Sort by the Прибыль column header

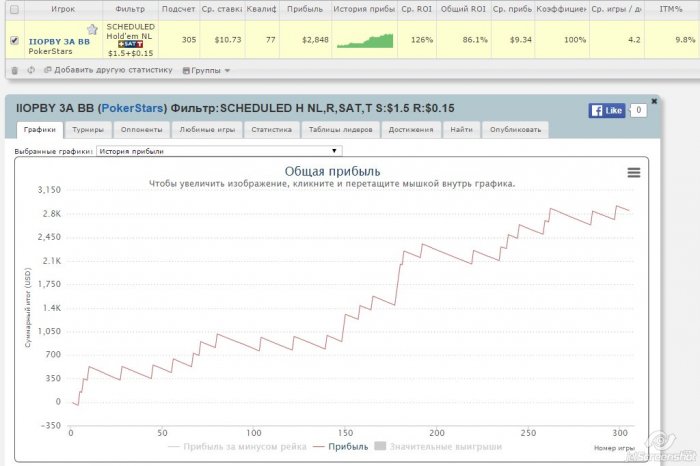tap(305, 9)
